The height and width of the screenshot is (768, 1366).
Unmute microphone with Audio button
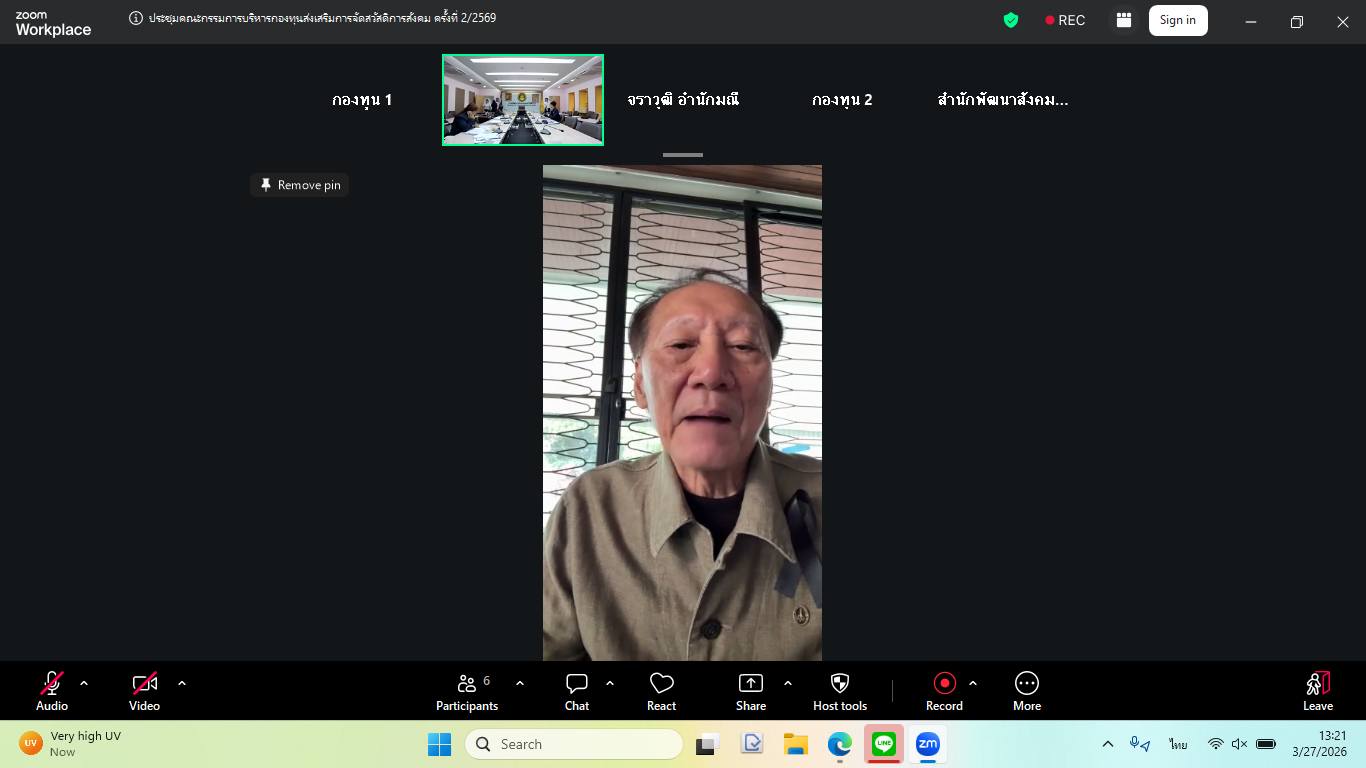point(52,692)
